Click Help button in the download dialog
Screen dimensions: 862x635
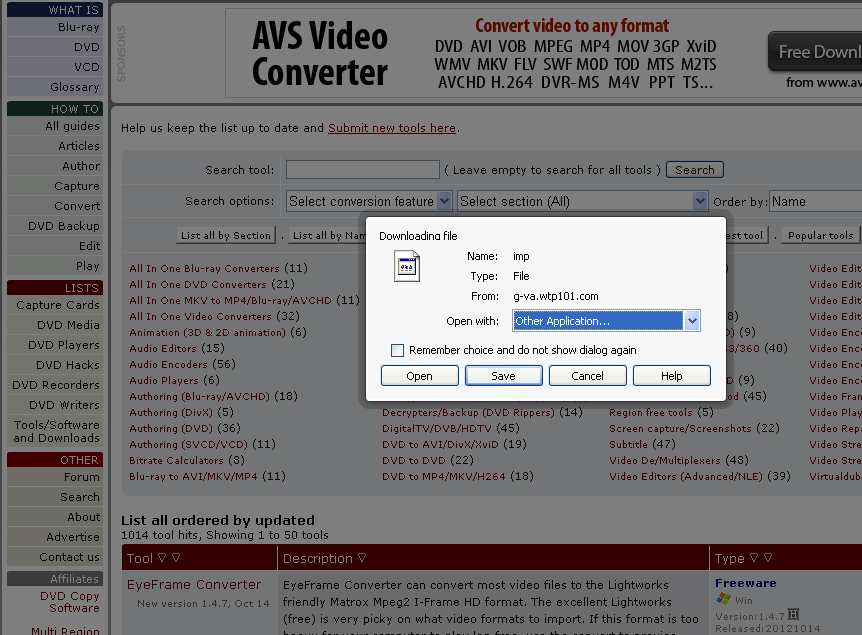(672, 376)
